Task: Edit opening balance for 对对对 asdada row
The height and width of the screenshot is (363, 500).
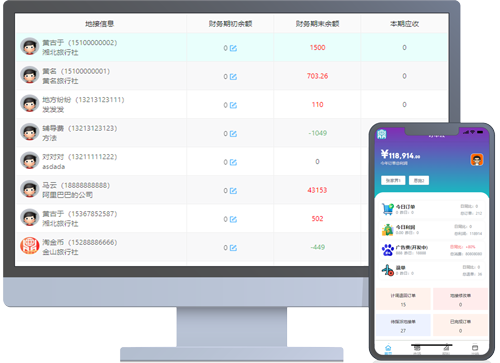Action: click(x=233, y=162)
